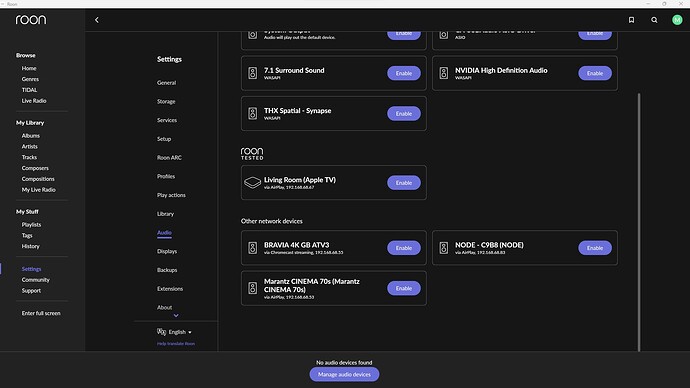690x388 pixels.
Task: Click the audio list vertical scrollbar
Action: [x=639, y=222]
